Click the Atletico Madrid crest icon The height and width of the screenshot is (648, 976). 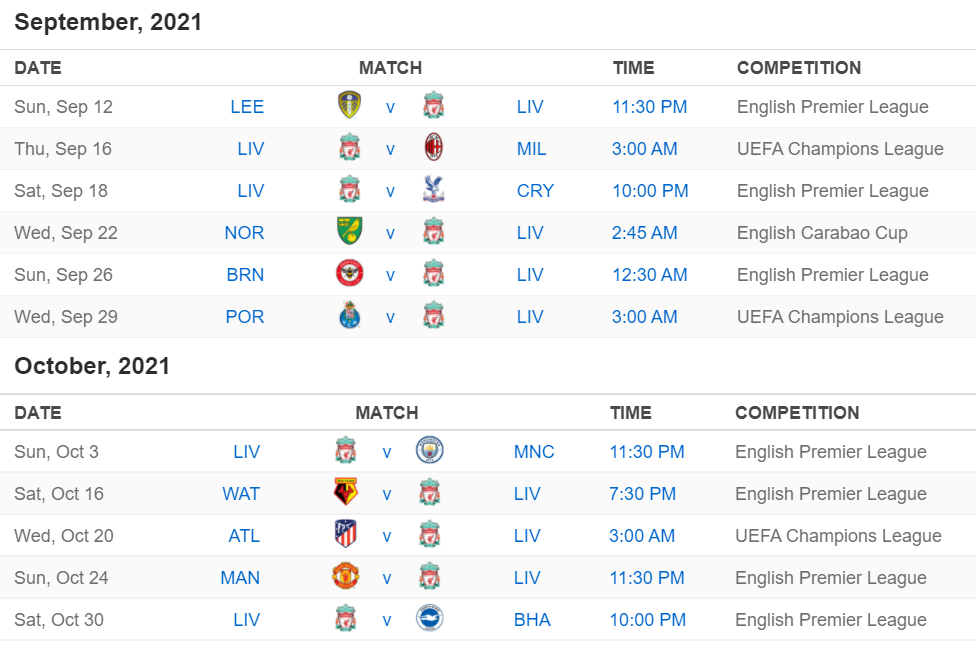pyautogui.click(x=345, y=534)
